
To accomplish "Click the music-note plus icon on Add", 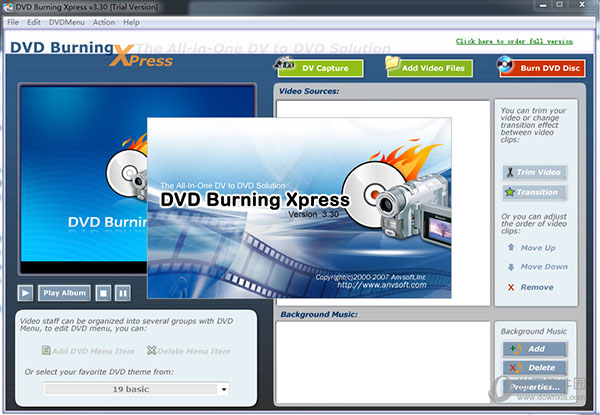I will 515,348.
